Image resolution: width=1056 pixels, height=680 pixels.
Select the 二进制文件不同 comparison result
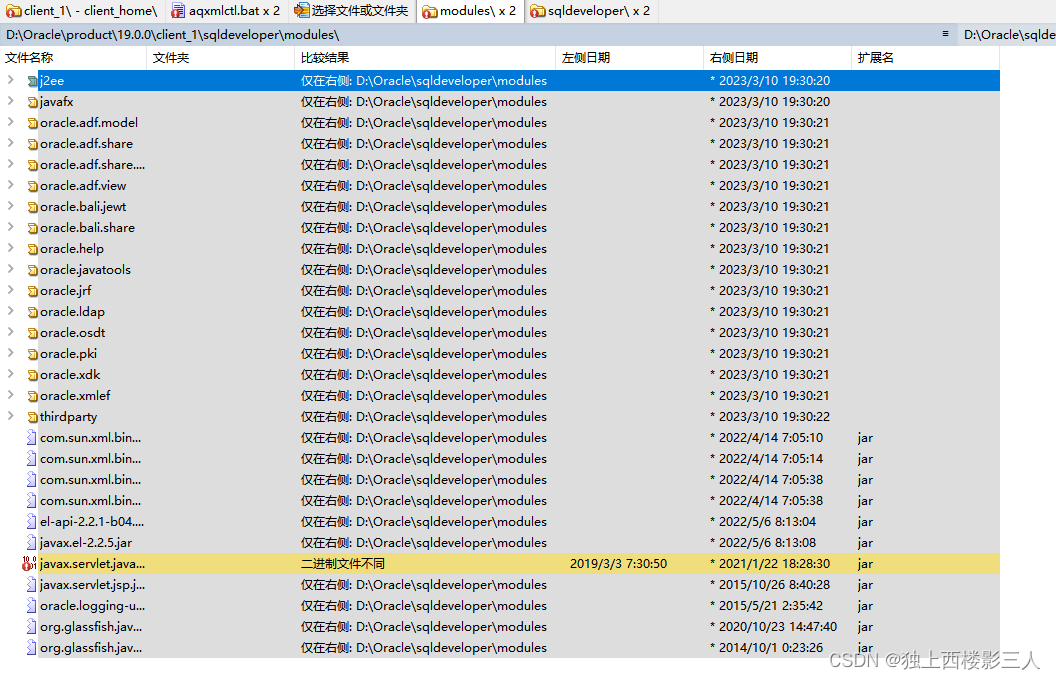pyautogui.click(x=343, y=564)
